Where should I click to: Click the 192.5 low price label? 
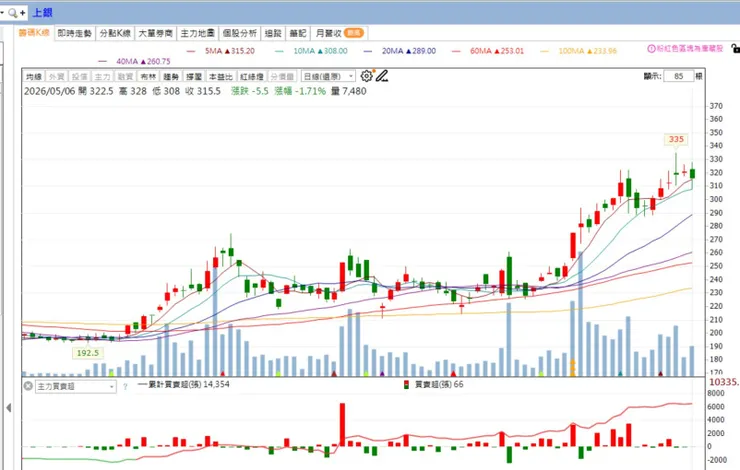[87, 352]
